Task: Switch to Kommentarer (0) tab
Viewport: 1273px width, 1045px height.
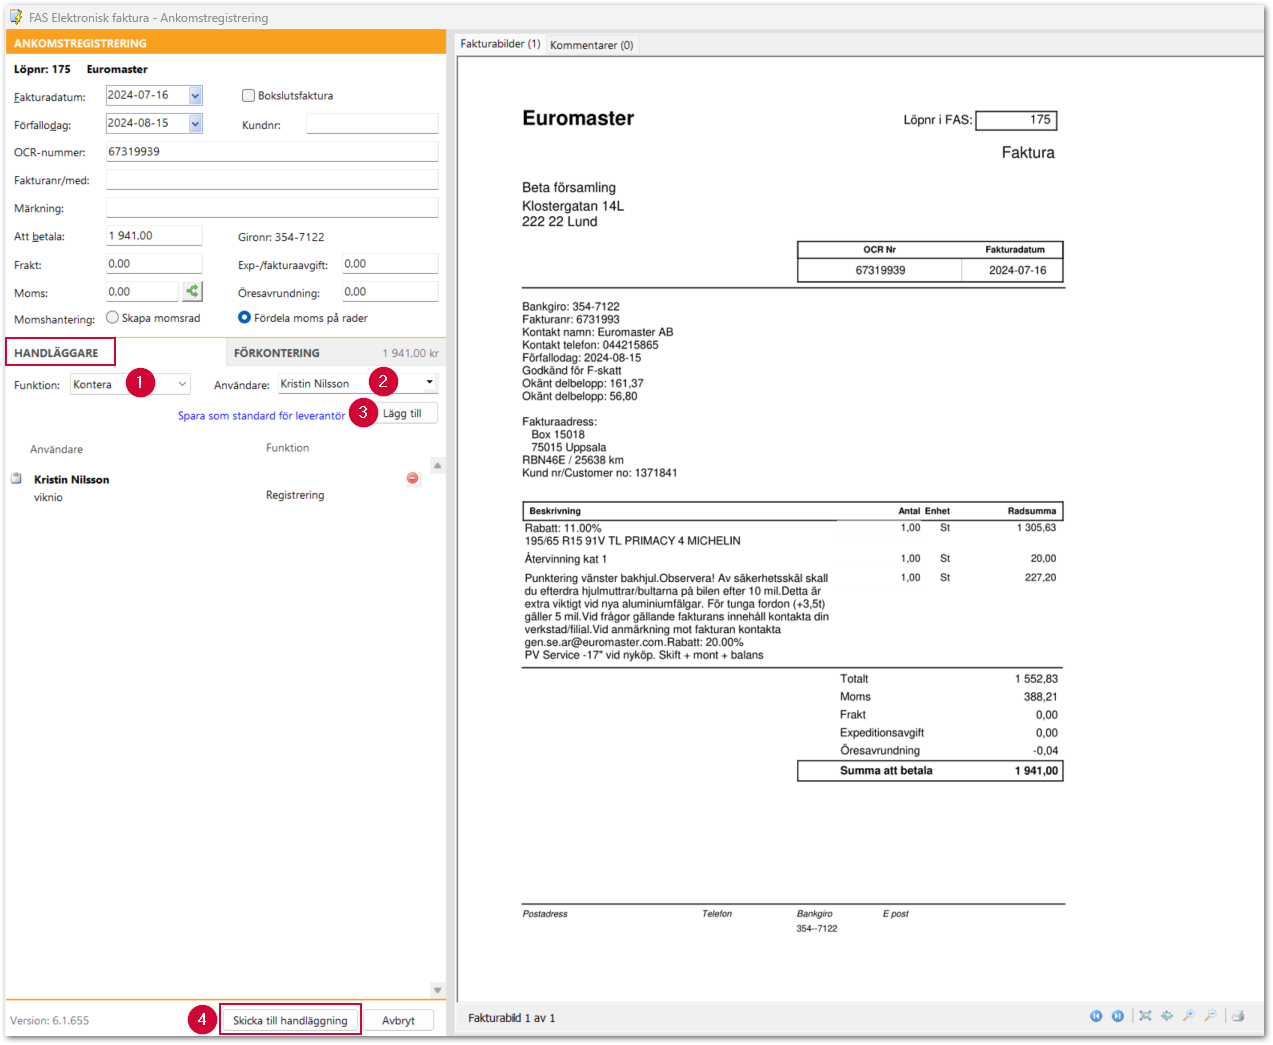Action: point(591,45)
